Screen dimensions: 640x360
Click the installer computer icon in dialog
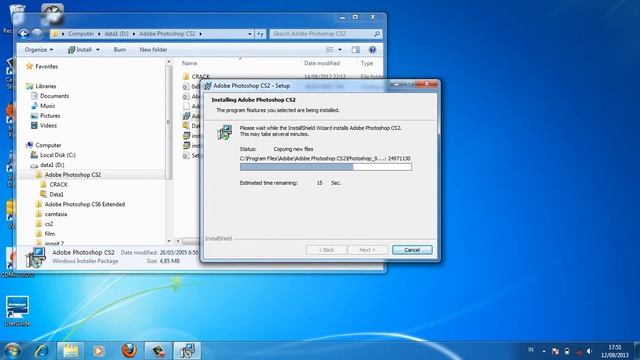point(225,133)
